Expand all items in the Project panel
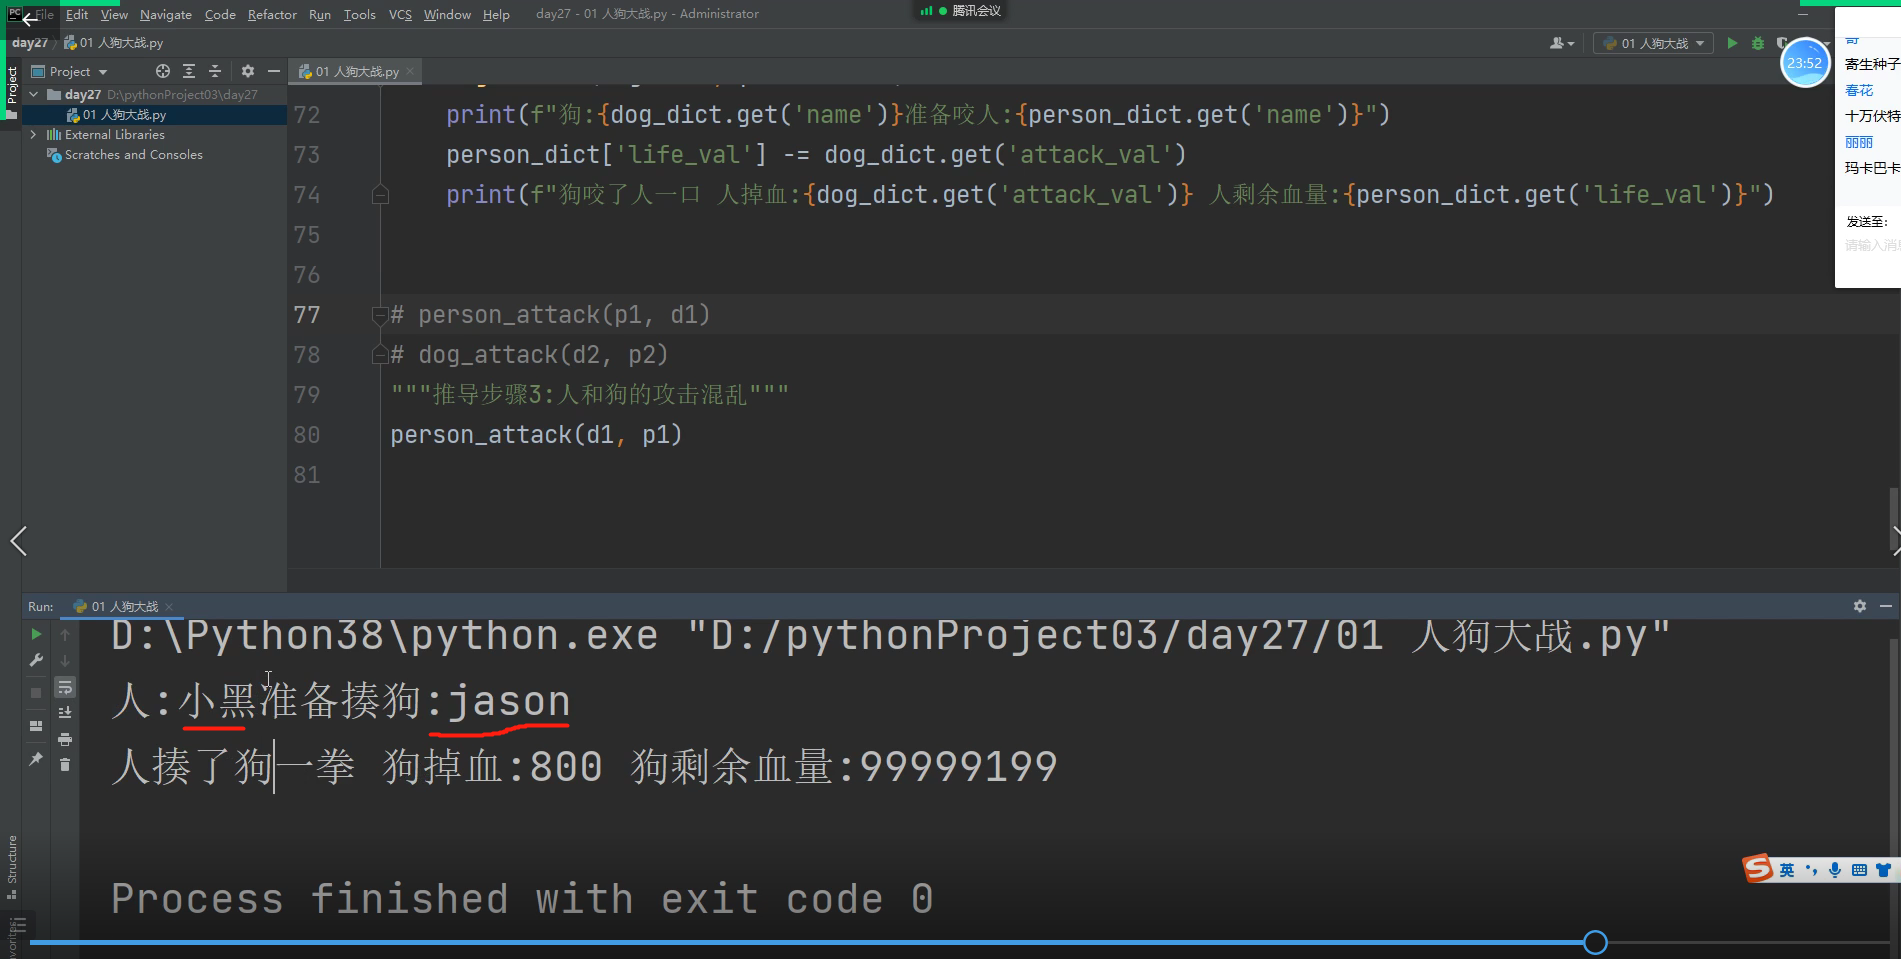The width and height of the screenshot is (1901, 959). pos(189,71)
